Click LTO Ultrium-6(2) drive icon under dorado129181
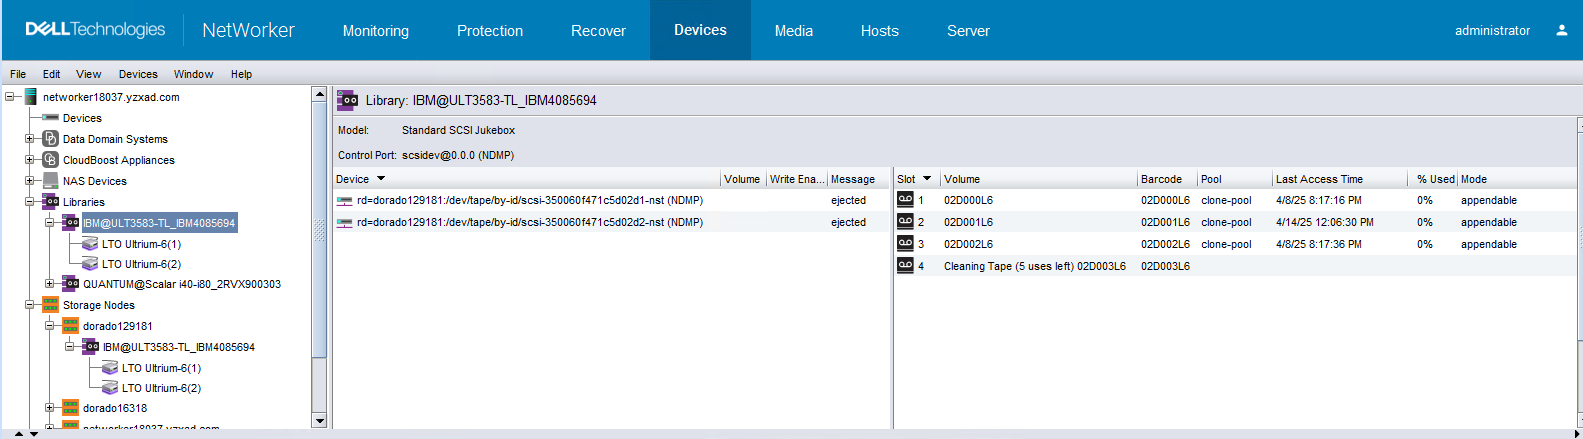Image resolution: width=1583 pixels, height=439 pixels. click(x=110, y=388)
